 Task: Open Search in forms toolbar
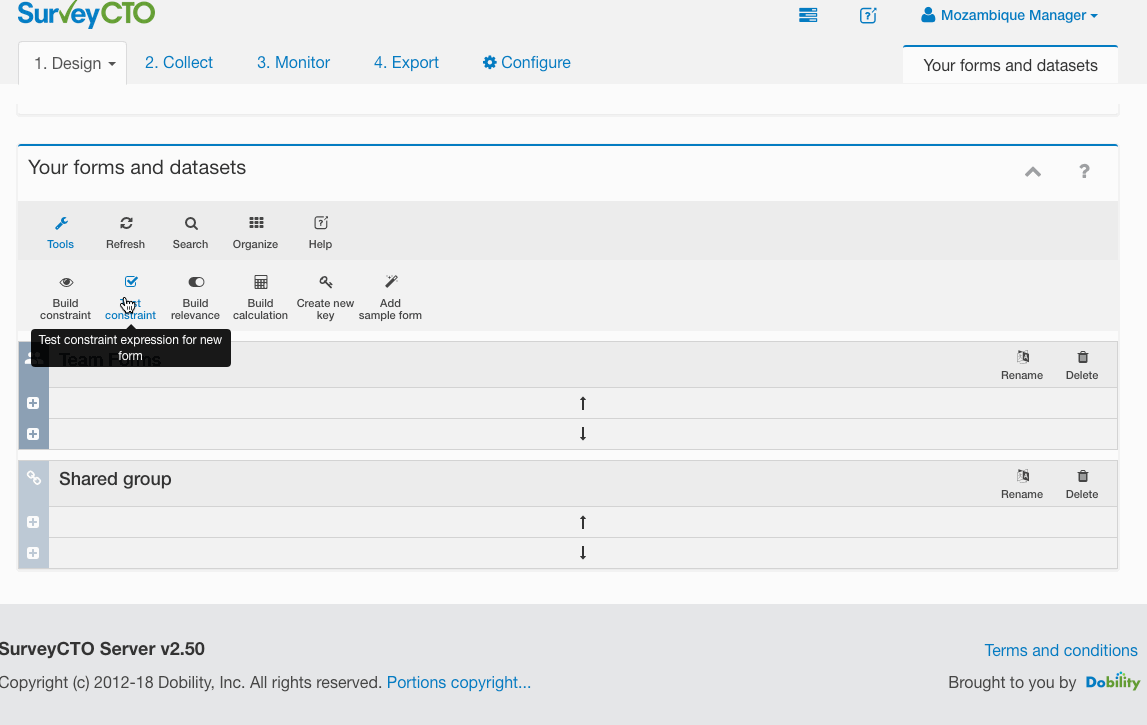point(190,233)
